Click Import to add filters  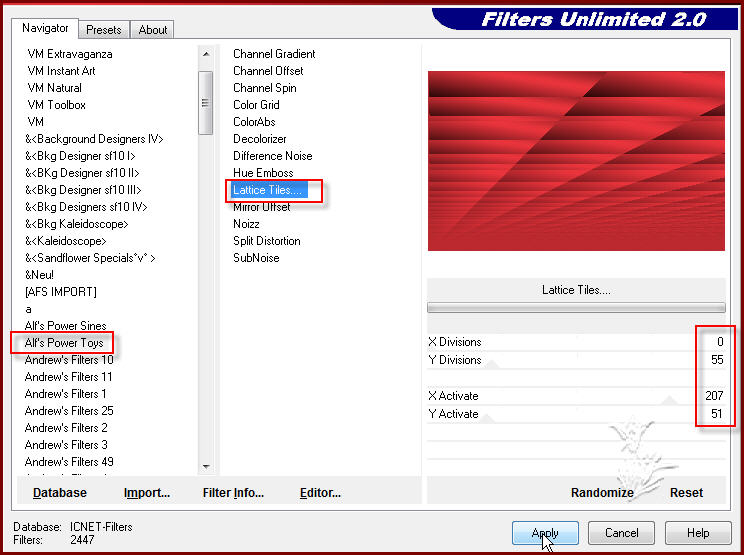click(x=147, y=492)
